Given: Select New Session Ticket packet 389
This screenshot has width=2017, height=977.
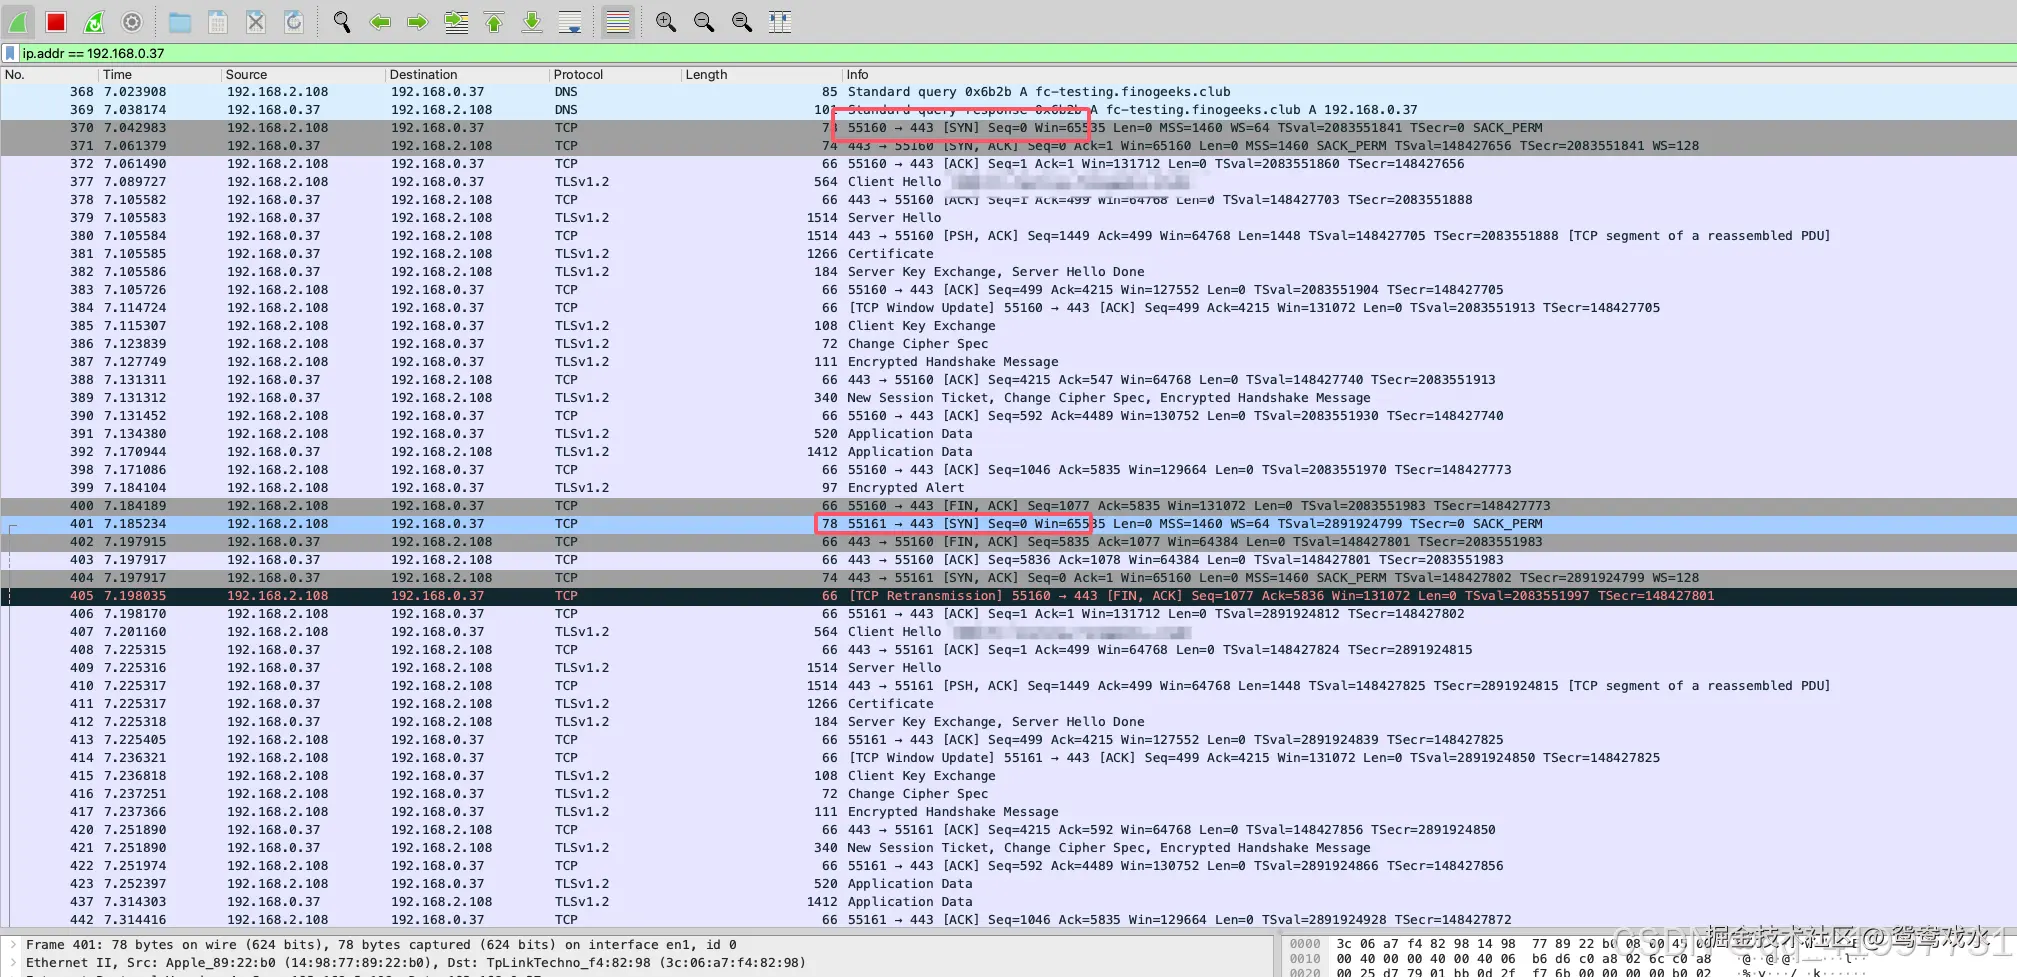Looking at the screenshot, I should pos(1008,398).
